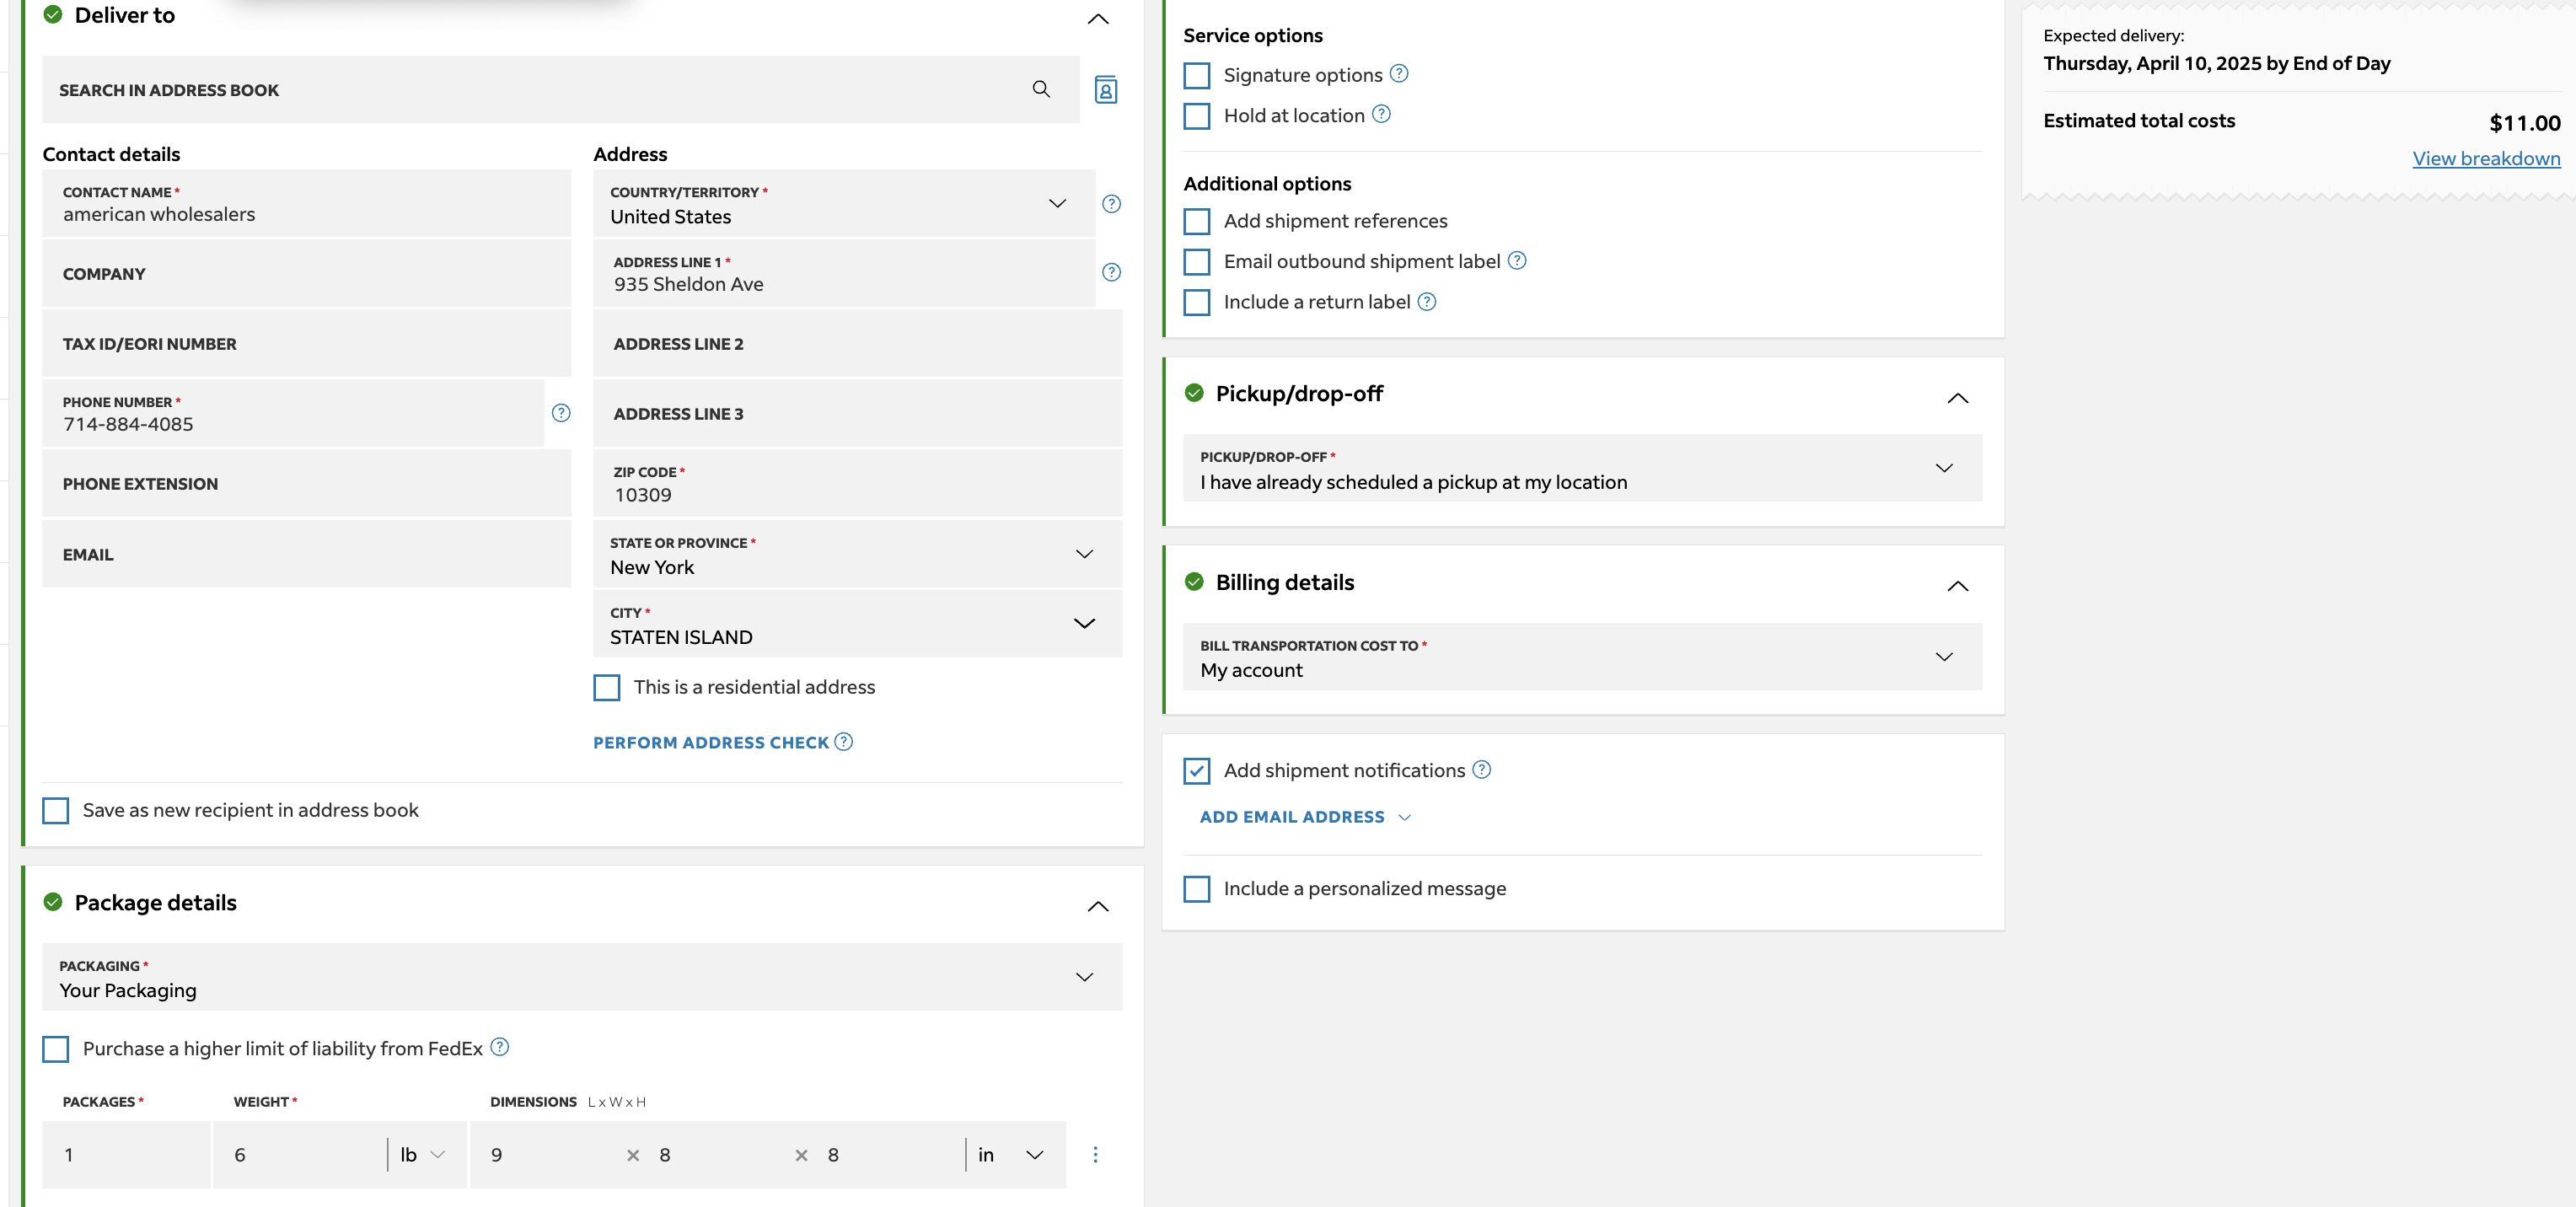2576x1207 pixels.
Task: Click dimensions length field showing 9
Action: (x=548, y=1155)
